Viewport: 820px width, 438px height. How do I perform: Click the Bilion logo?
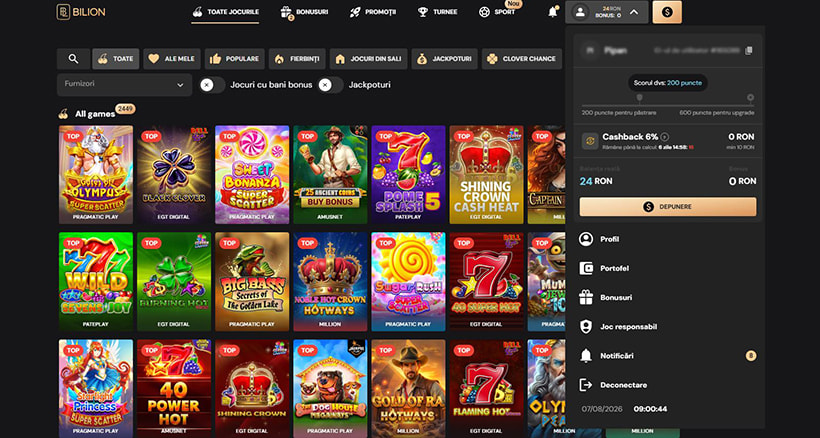tap(81, 11)
